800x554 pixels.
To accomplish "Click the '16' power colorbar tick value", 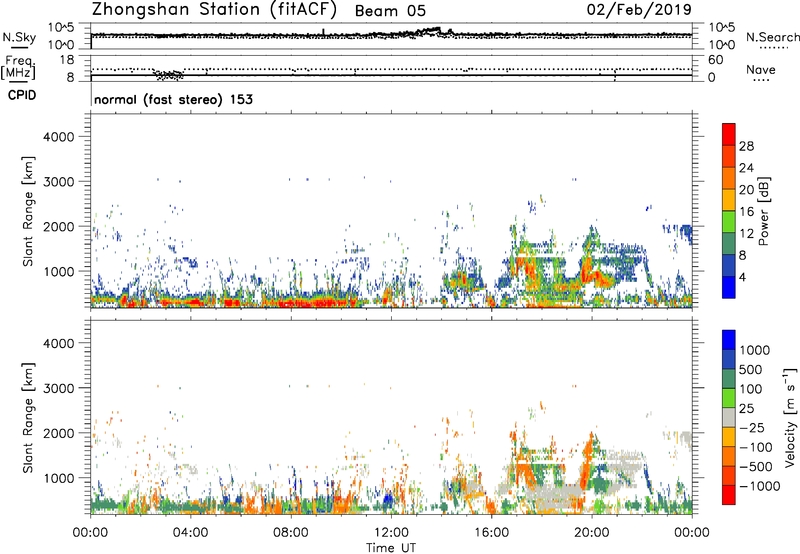I will tap(746, 212).
